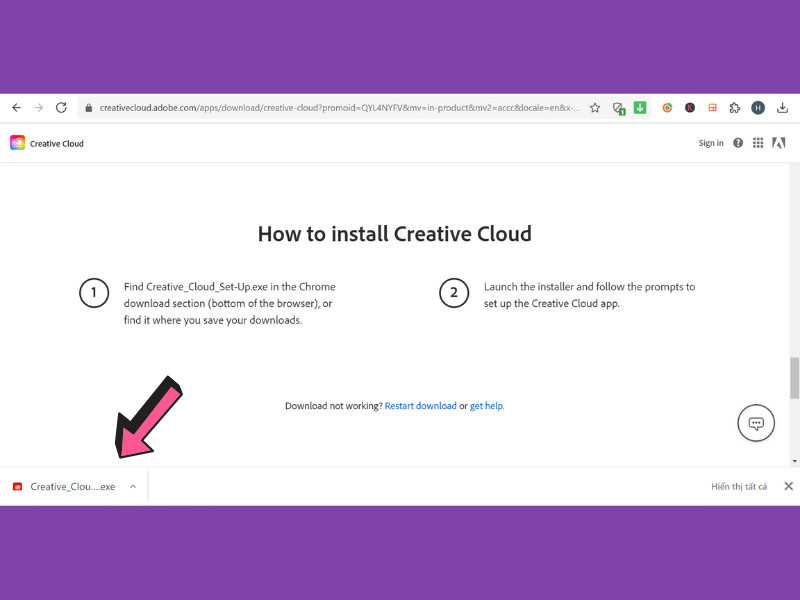
Task: Open the chat feedback bubble icon
Action: (x=756, y=422)
